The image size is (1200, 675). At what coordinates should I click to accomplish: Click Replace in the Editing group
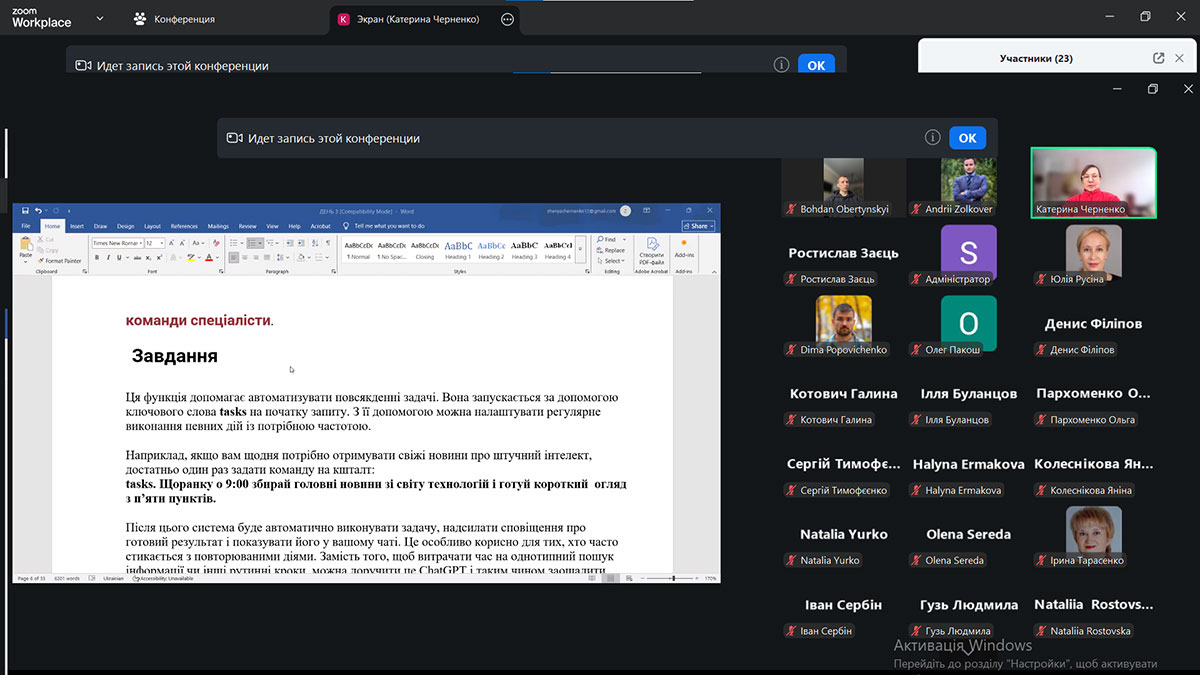612,250
